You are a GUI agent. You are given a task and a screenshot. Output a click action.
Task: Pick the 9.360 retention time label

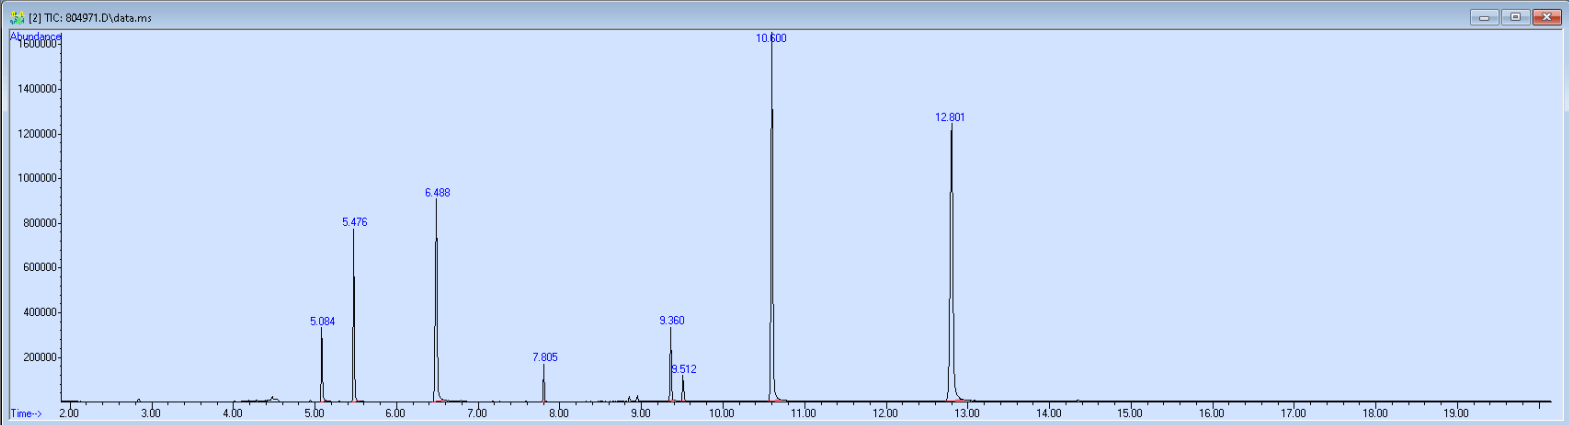point(672,321)
